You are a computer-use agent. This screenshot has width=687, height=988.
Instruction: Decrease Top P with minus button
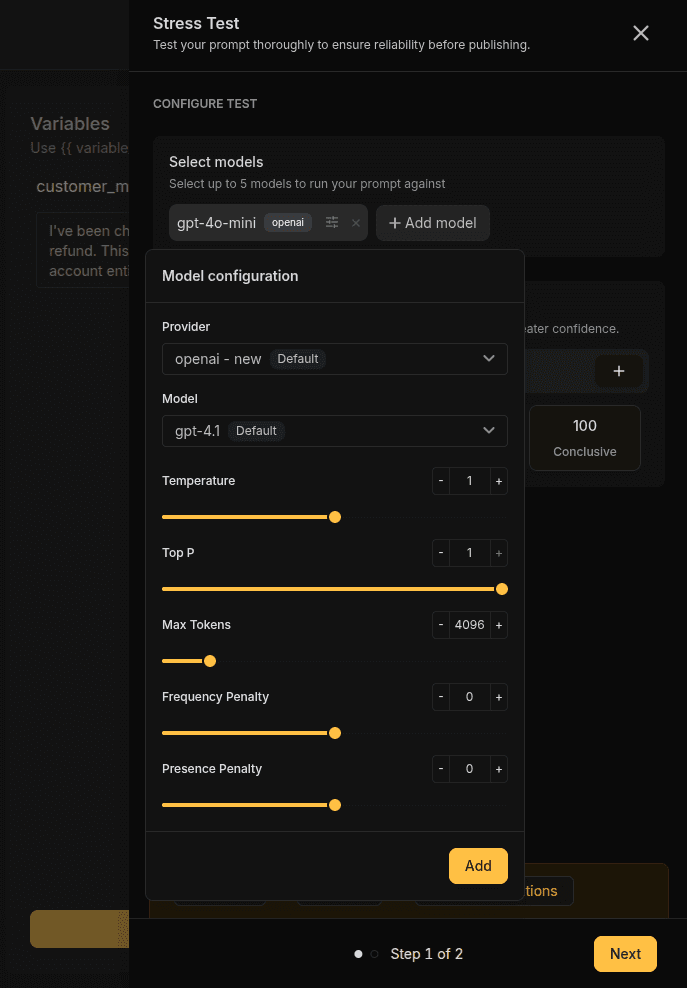(x=441, y=553)
